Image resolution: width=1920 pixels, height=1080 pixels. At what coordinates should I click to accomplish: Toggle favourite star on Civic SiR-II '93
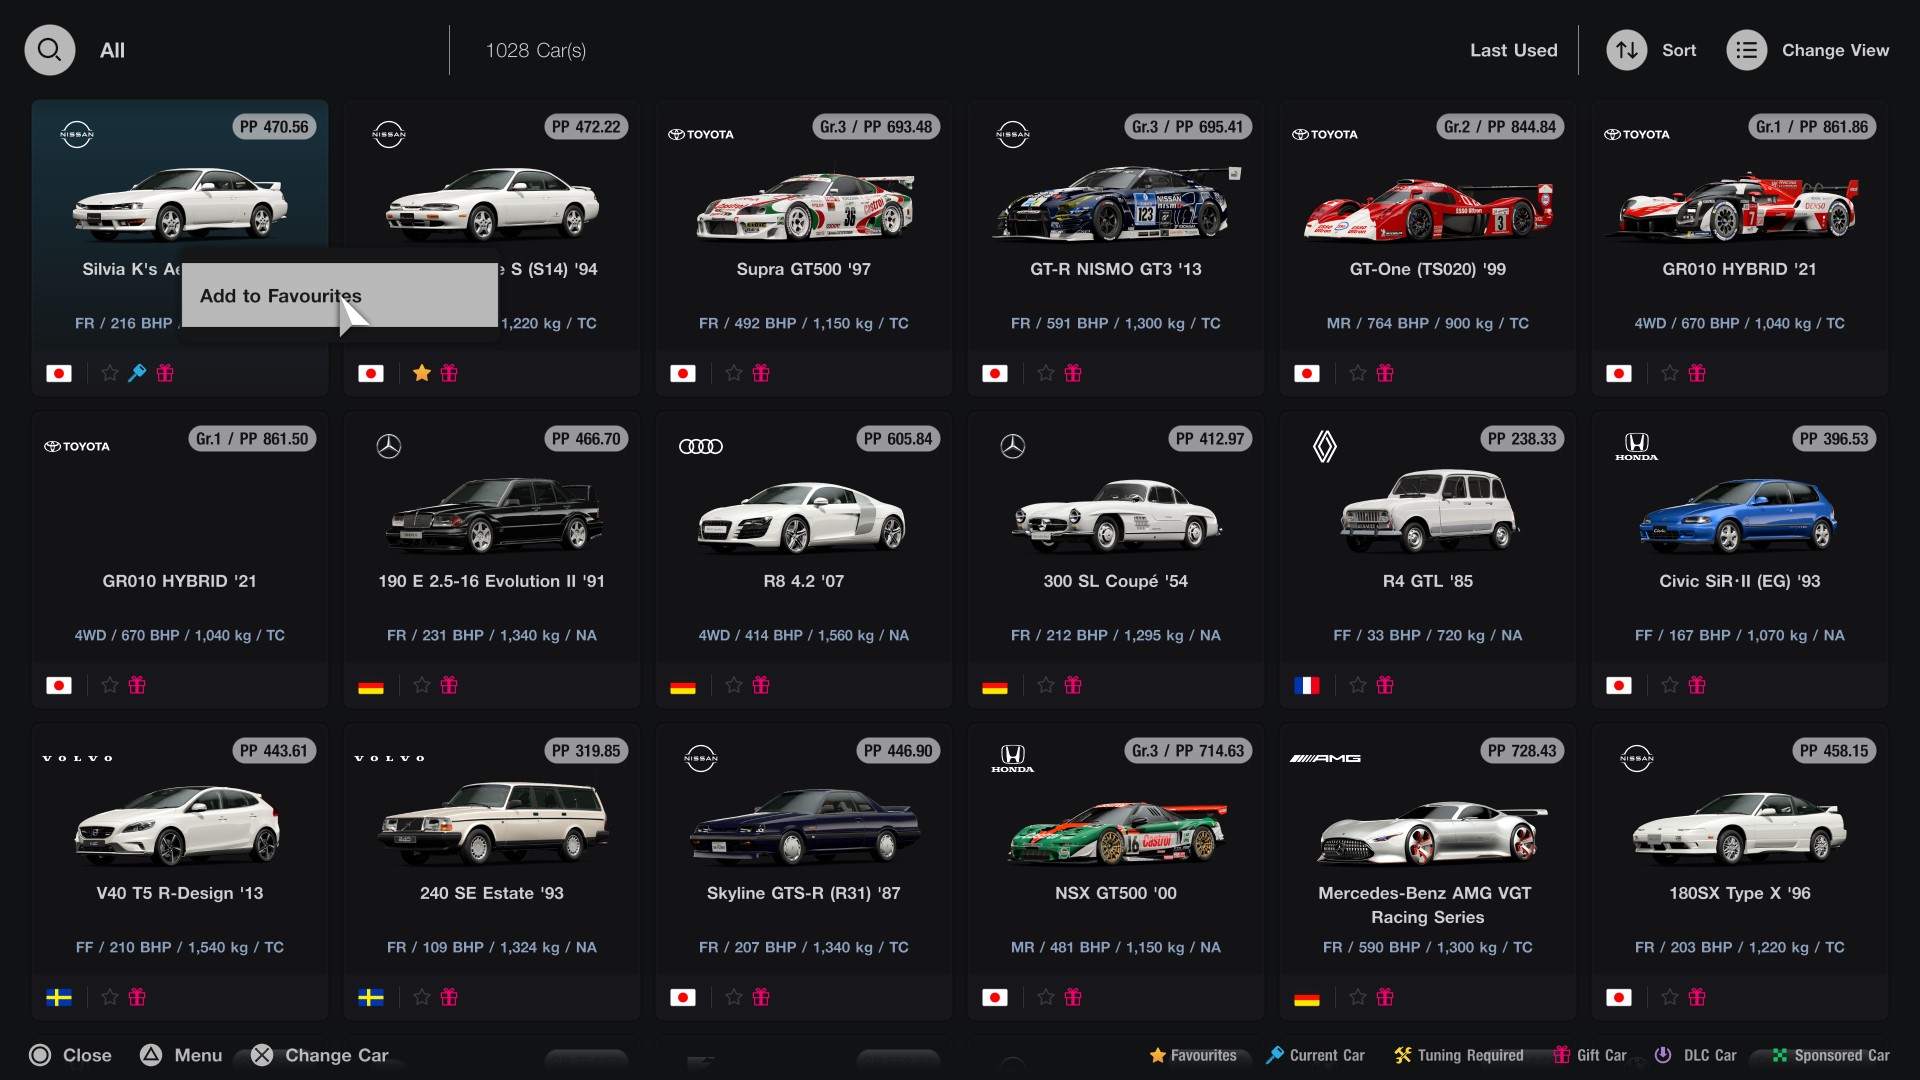click(1670, 685)
